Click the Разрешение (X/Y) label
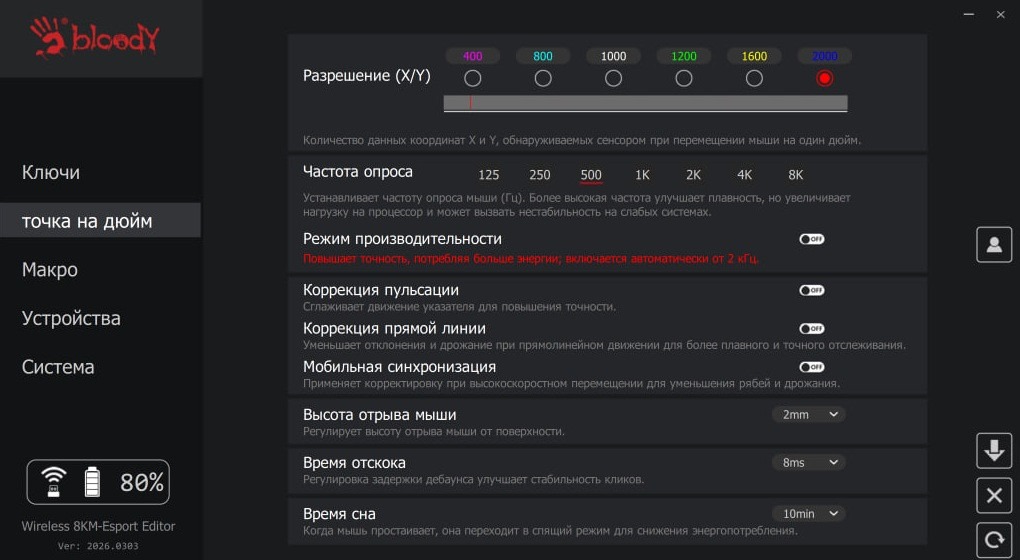 coord(367,75)
